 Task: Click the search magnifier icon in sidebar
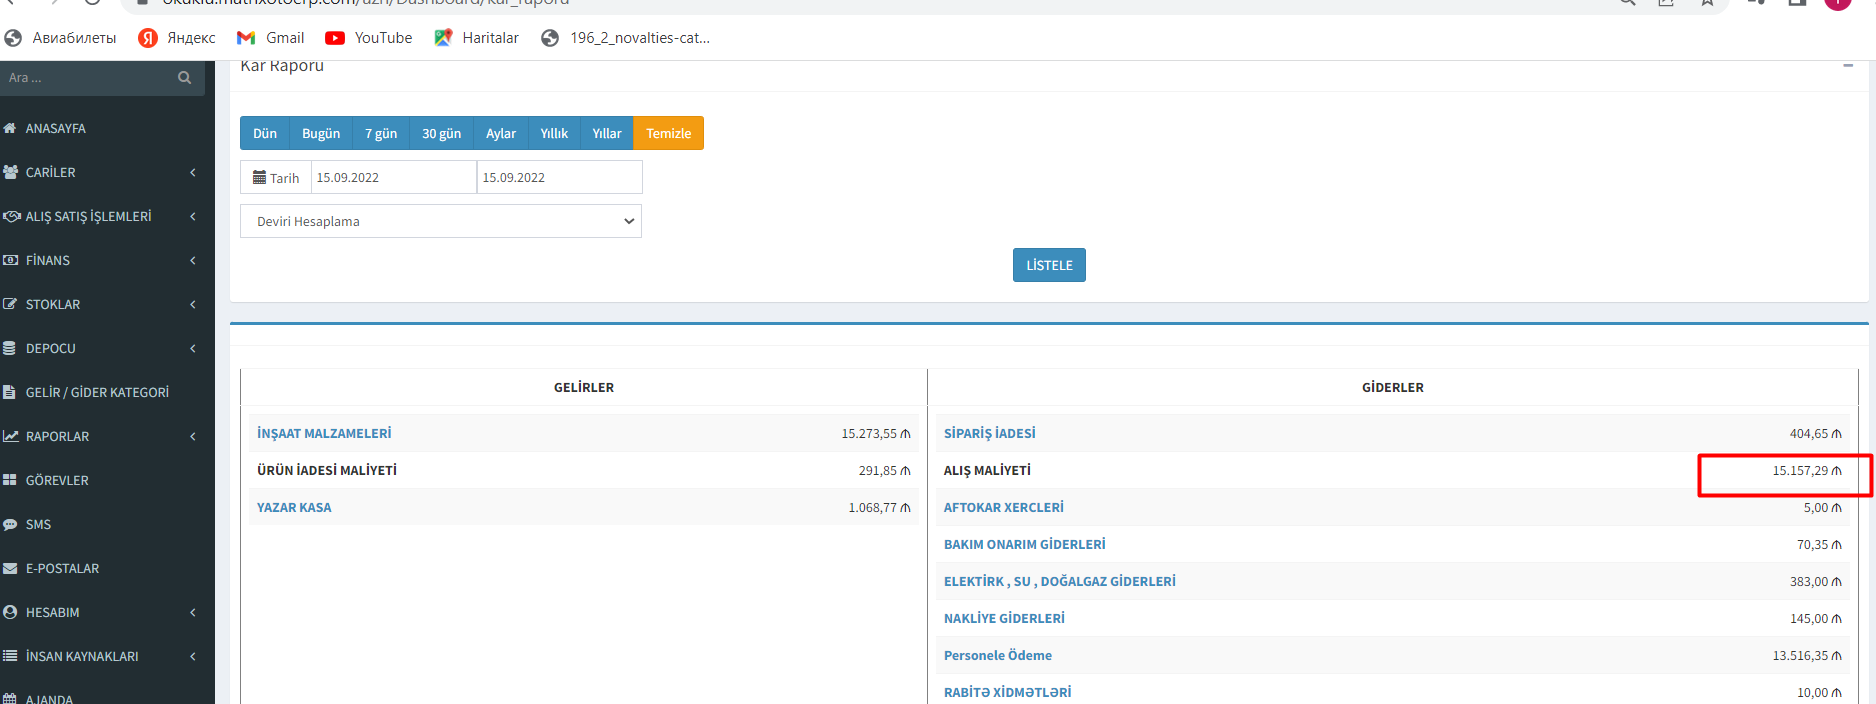(x=184, y=78)
